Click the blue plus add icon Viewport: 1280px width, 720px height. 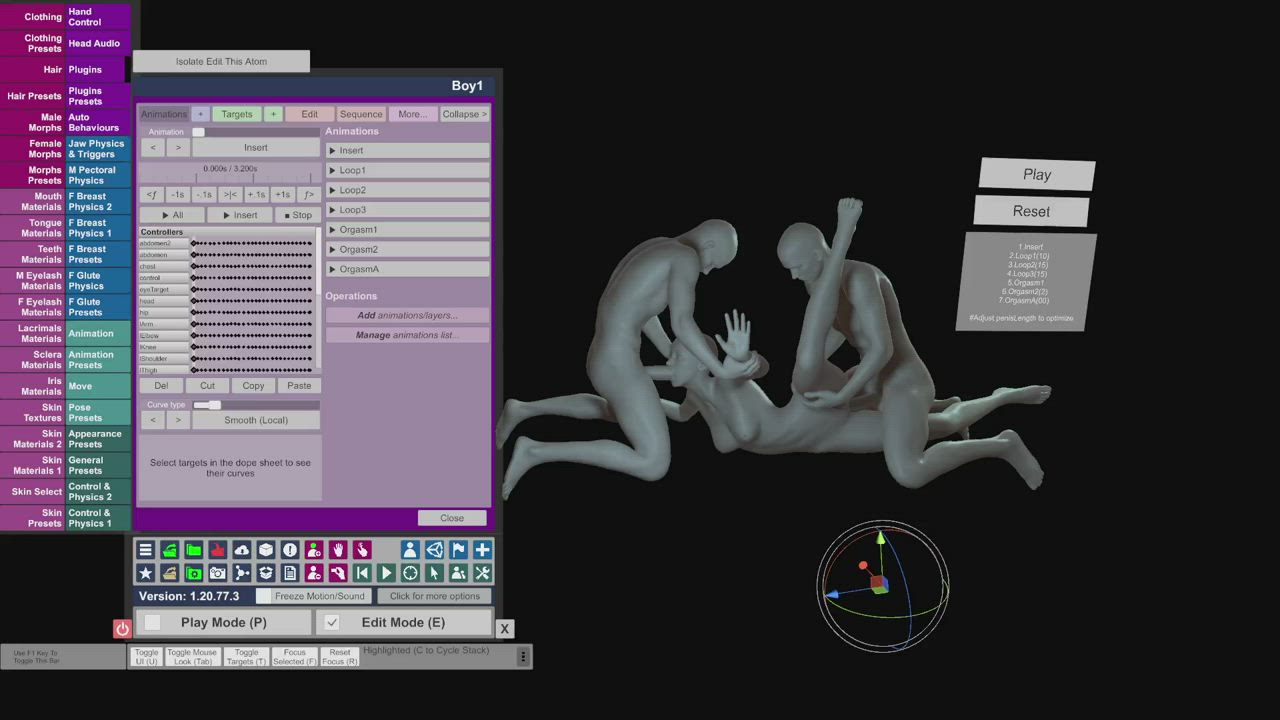482,550
